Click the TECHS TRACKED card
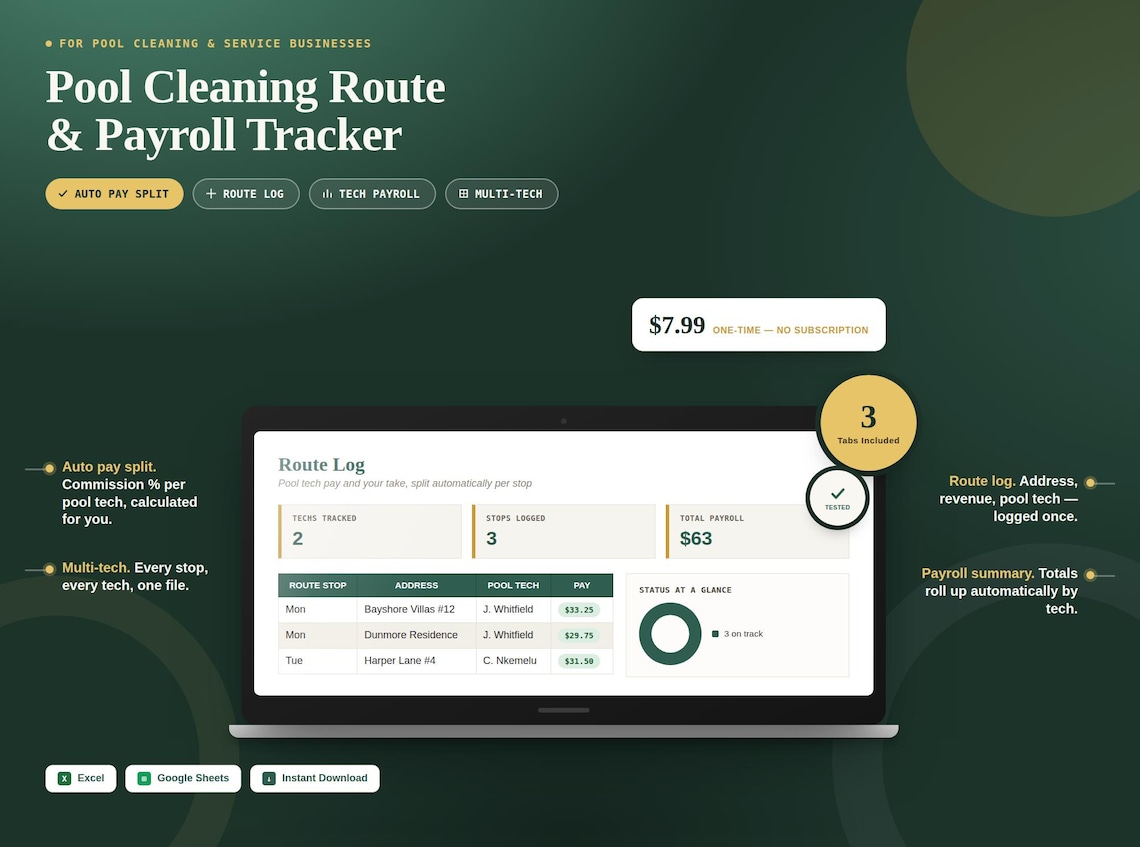Viewport: 1140px width, 847px height. point(370,531)
